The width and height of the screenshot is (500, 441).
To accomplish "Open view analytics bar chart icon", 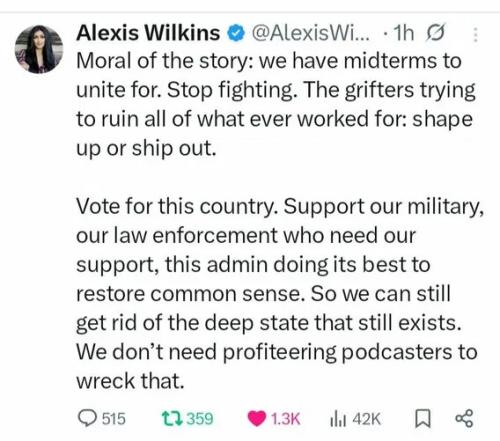I will tap(339, 419).
